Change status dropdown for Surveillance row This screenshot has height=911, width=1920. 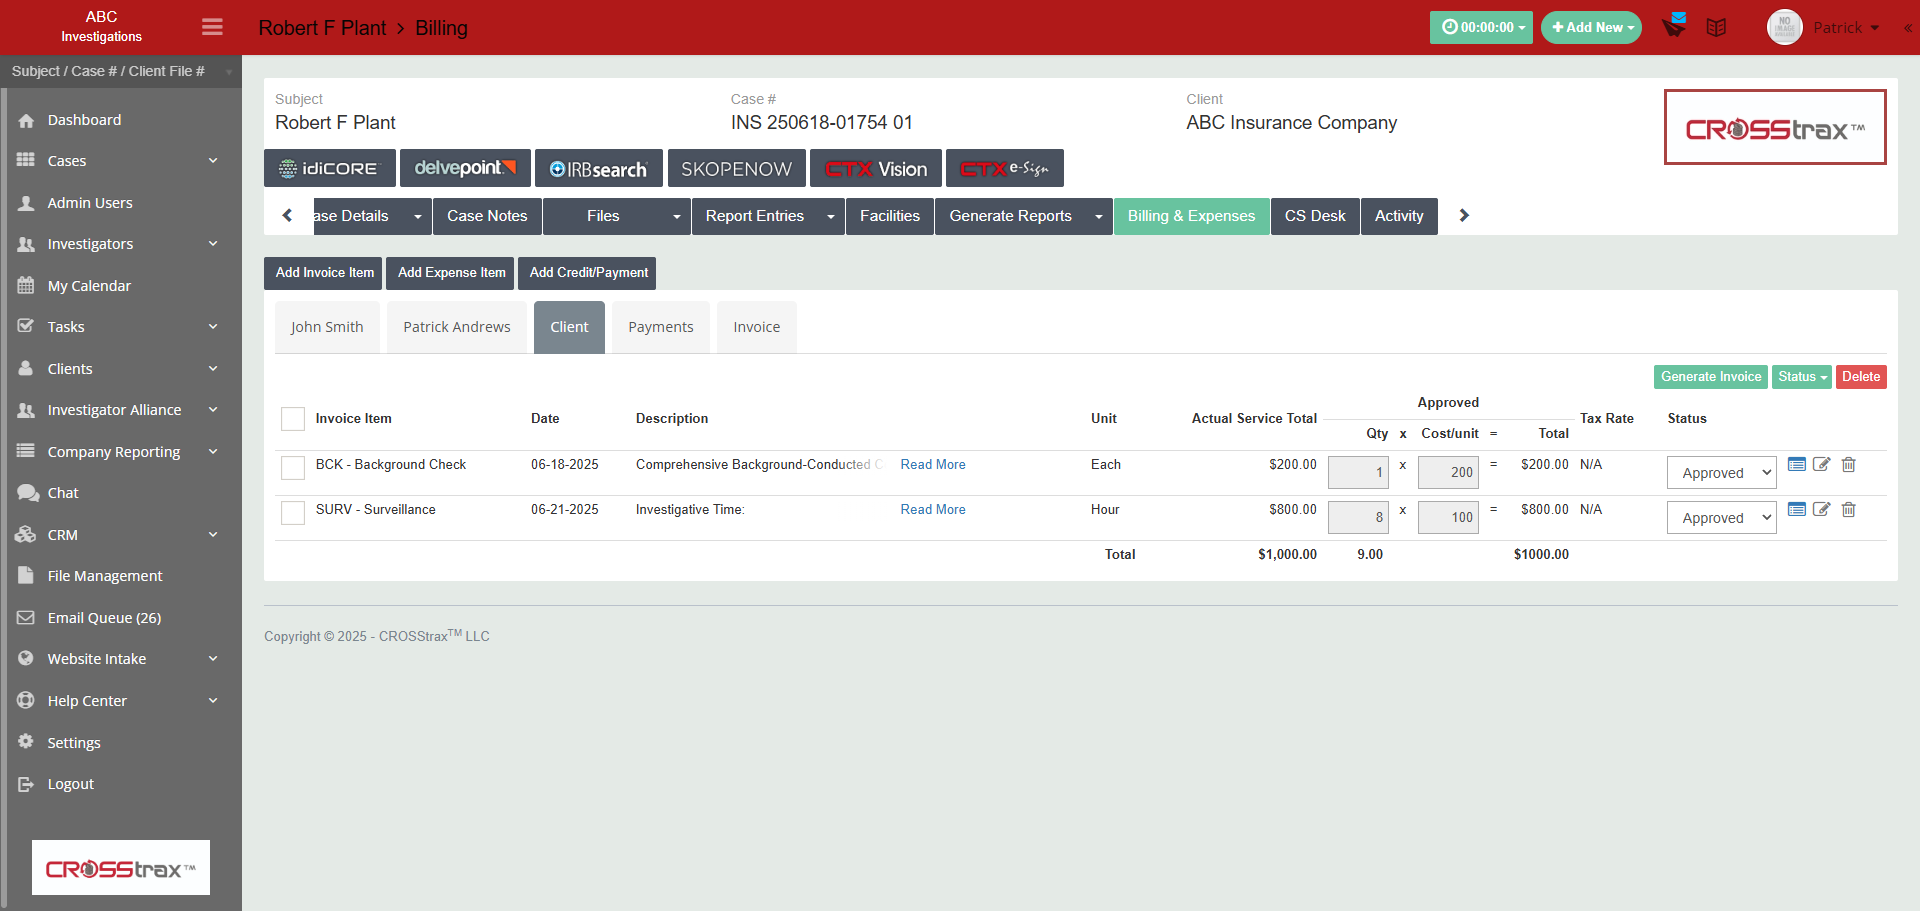(x=1721, y=518)
